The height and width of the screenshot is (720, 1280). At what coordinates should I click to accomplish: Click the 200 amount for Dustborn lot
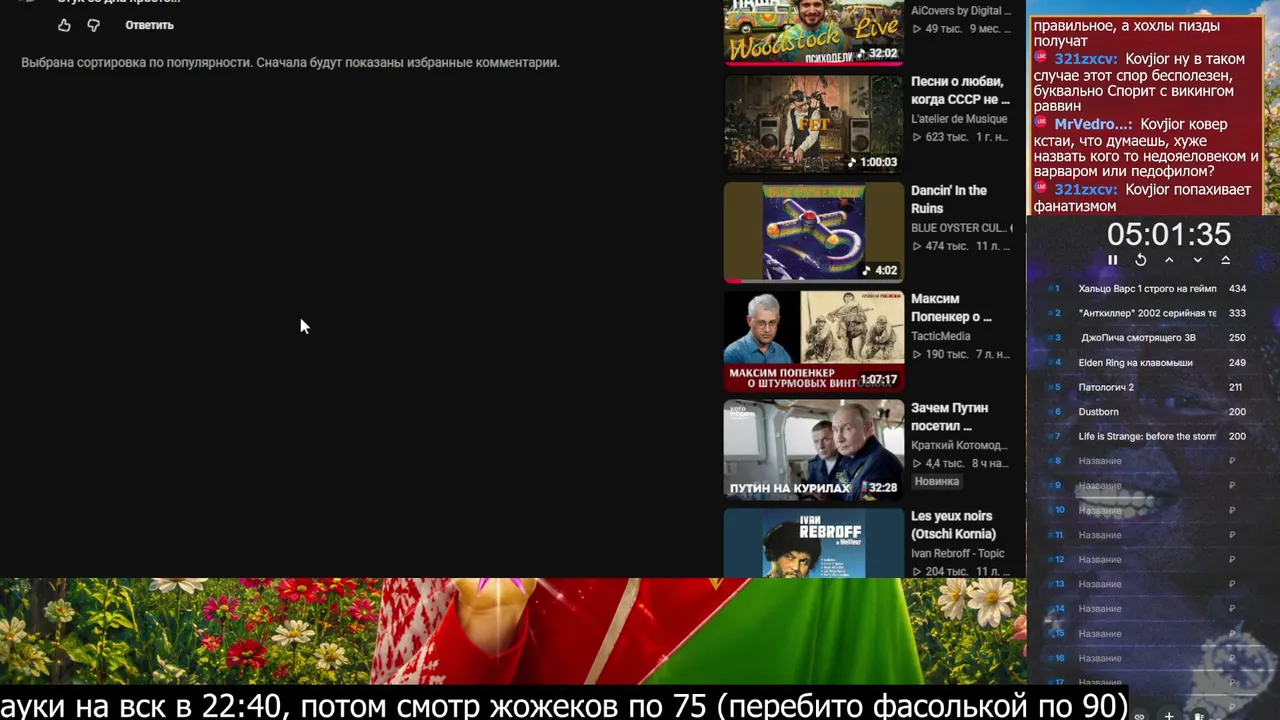[x=1237, y=412]
